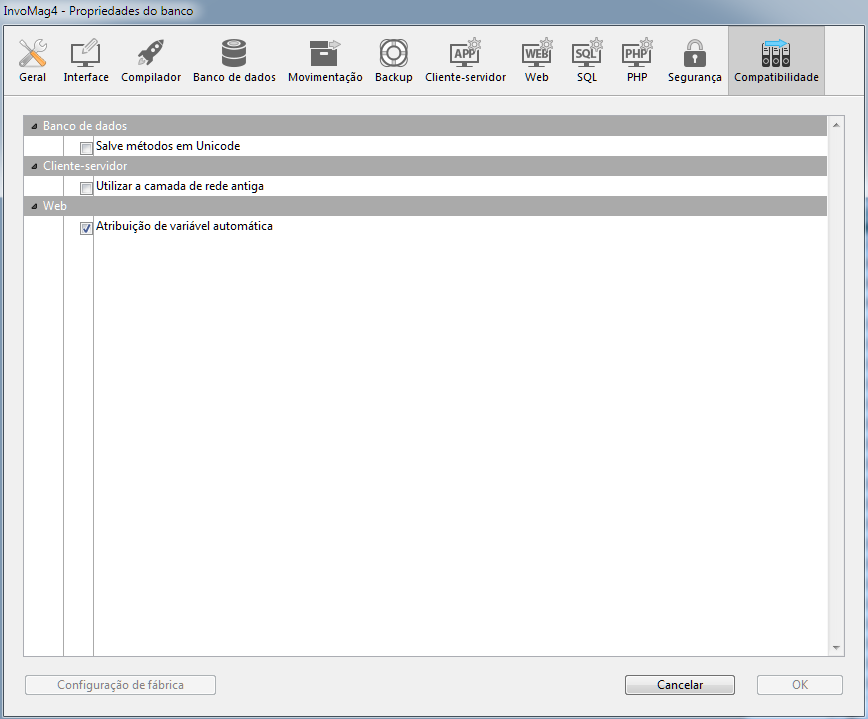Click the Cancelar button
The height and width of the screenshot is (719, 868).
[x=680, y=685]
